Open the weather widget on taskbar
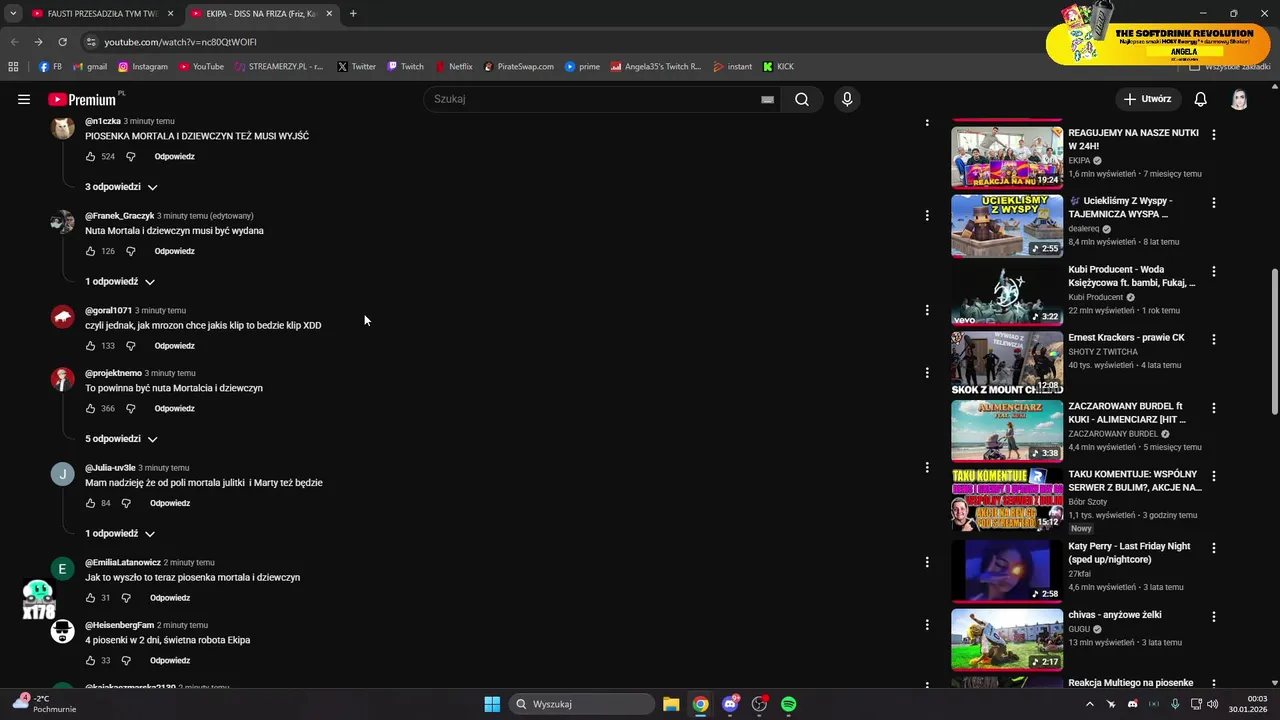This screenshot has width=1280, height=720. click(44, 704)
